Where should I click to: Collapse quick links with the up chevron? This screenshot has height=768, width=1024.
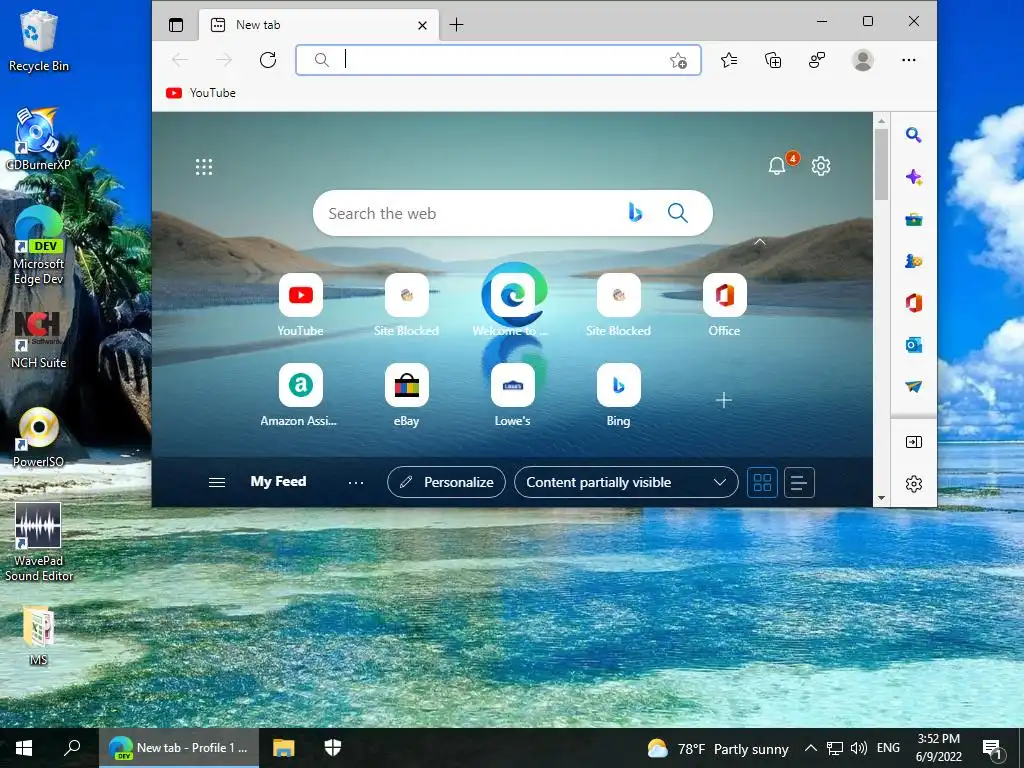pyautogui.click(x=760, y=242)
